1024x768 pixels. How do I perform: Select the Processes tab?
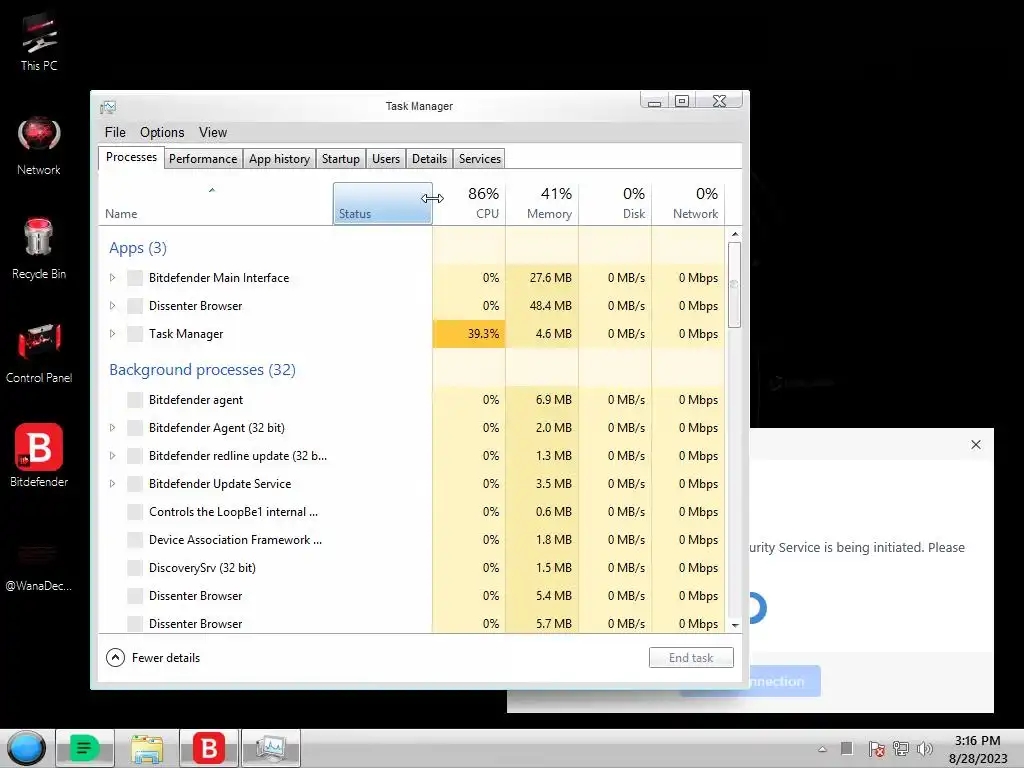coord(131,157)
